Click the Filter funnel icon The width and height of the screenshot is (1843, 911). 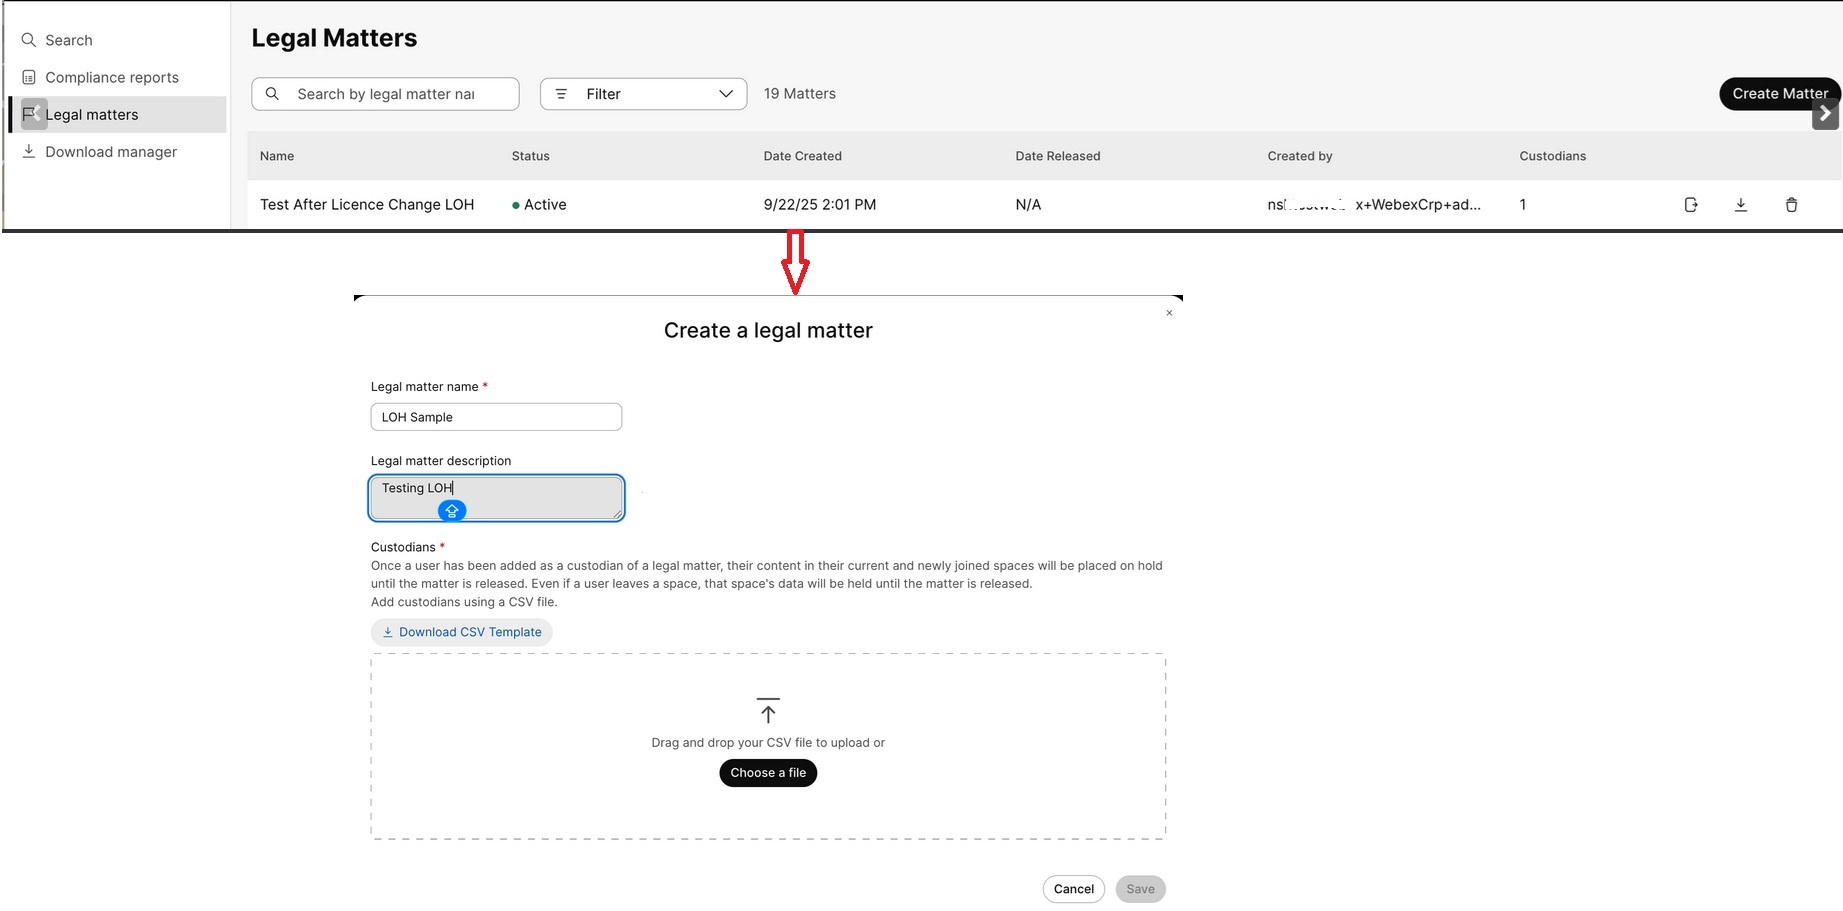(x=561, y=93)
